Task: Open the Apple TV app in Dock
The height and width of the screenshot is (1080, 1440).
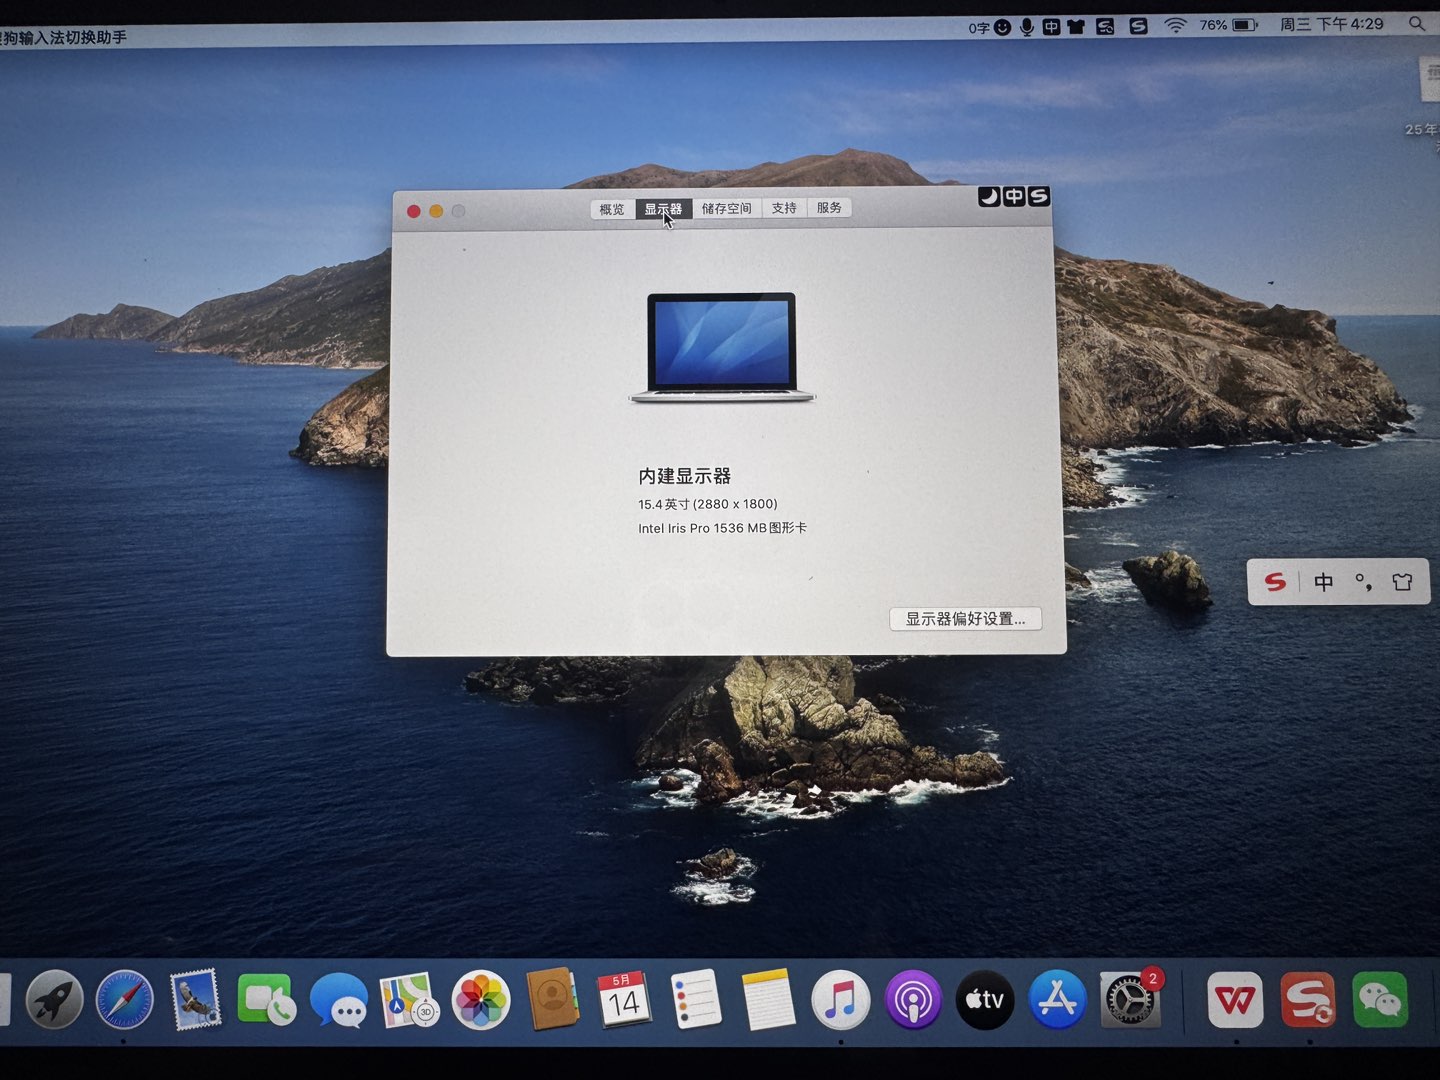Action: [x=985, y=1000]
